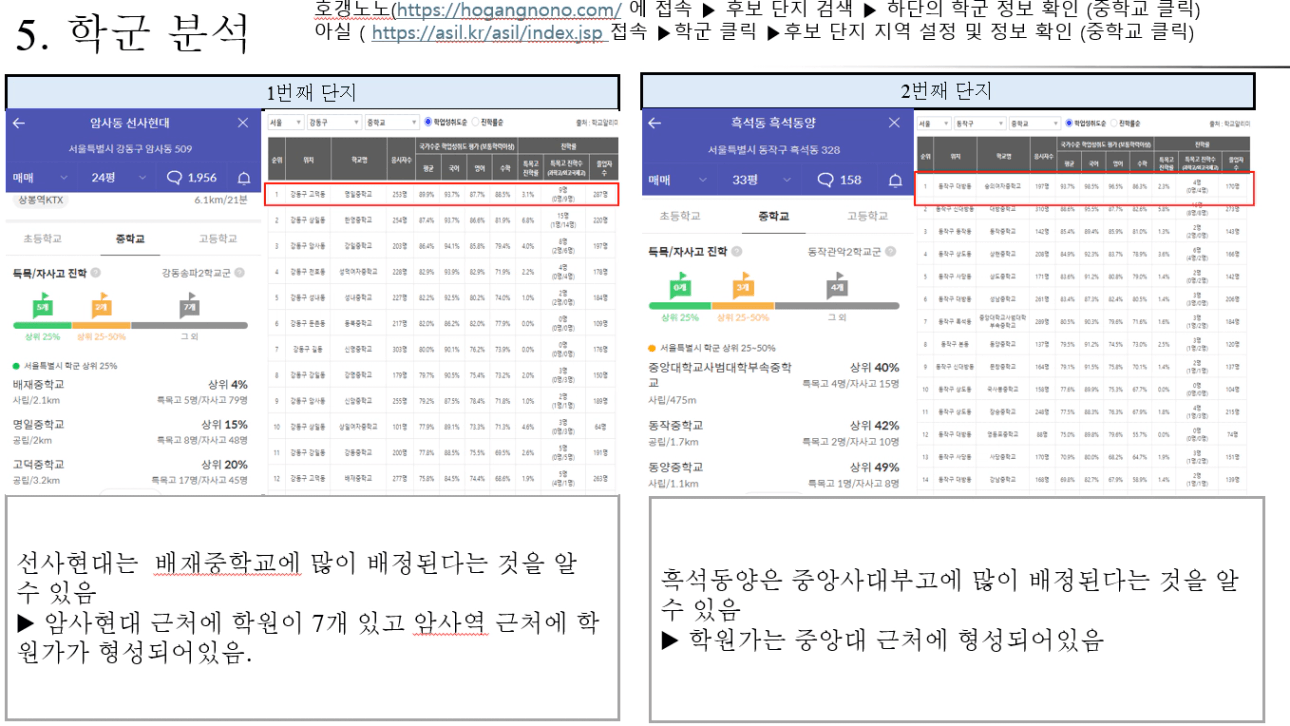Click gray 그 외 bar in 흑석동양 panel
The image size is (1290, 726).
(x=837, y=305)
